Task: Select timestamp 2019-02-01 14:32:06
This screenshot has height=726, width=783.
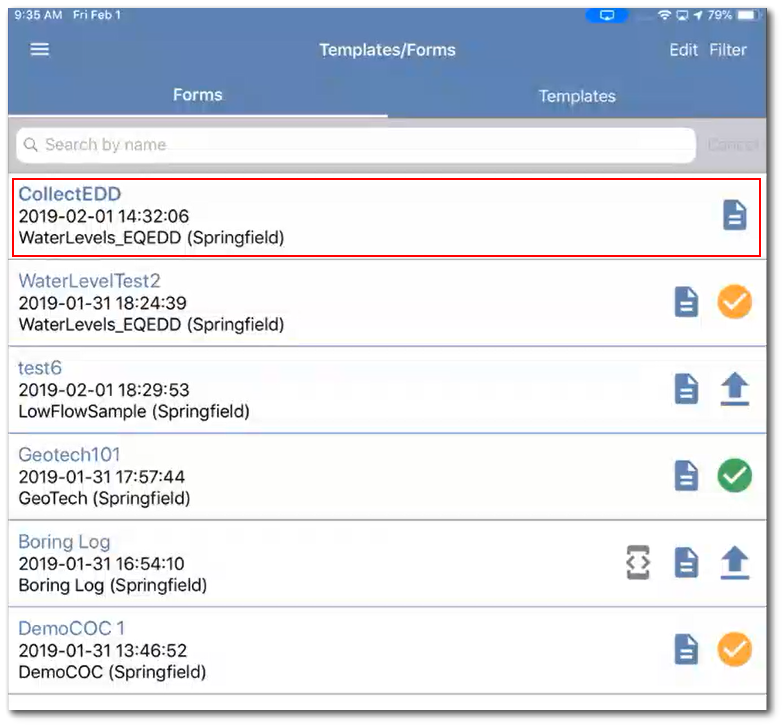Action: click(x=104, y=216)
